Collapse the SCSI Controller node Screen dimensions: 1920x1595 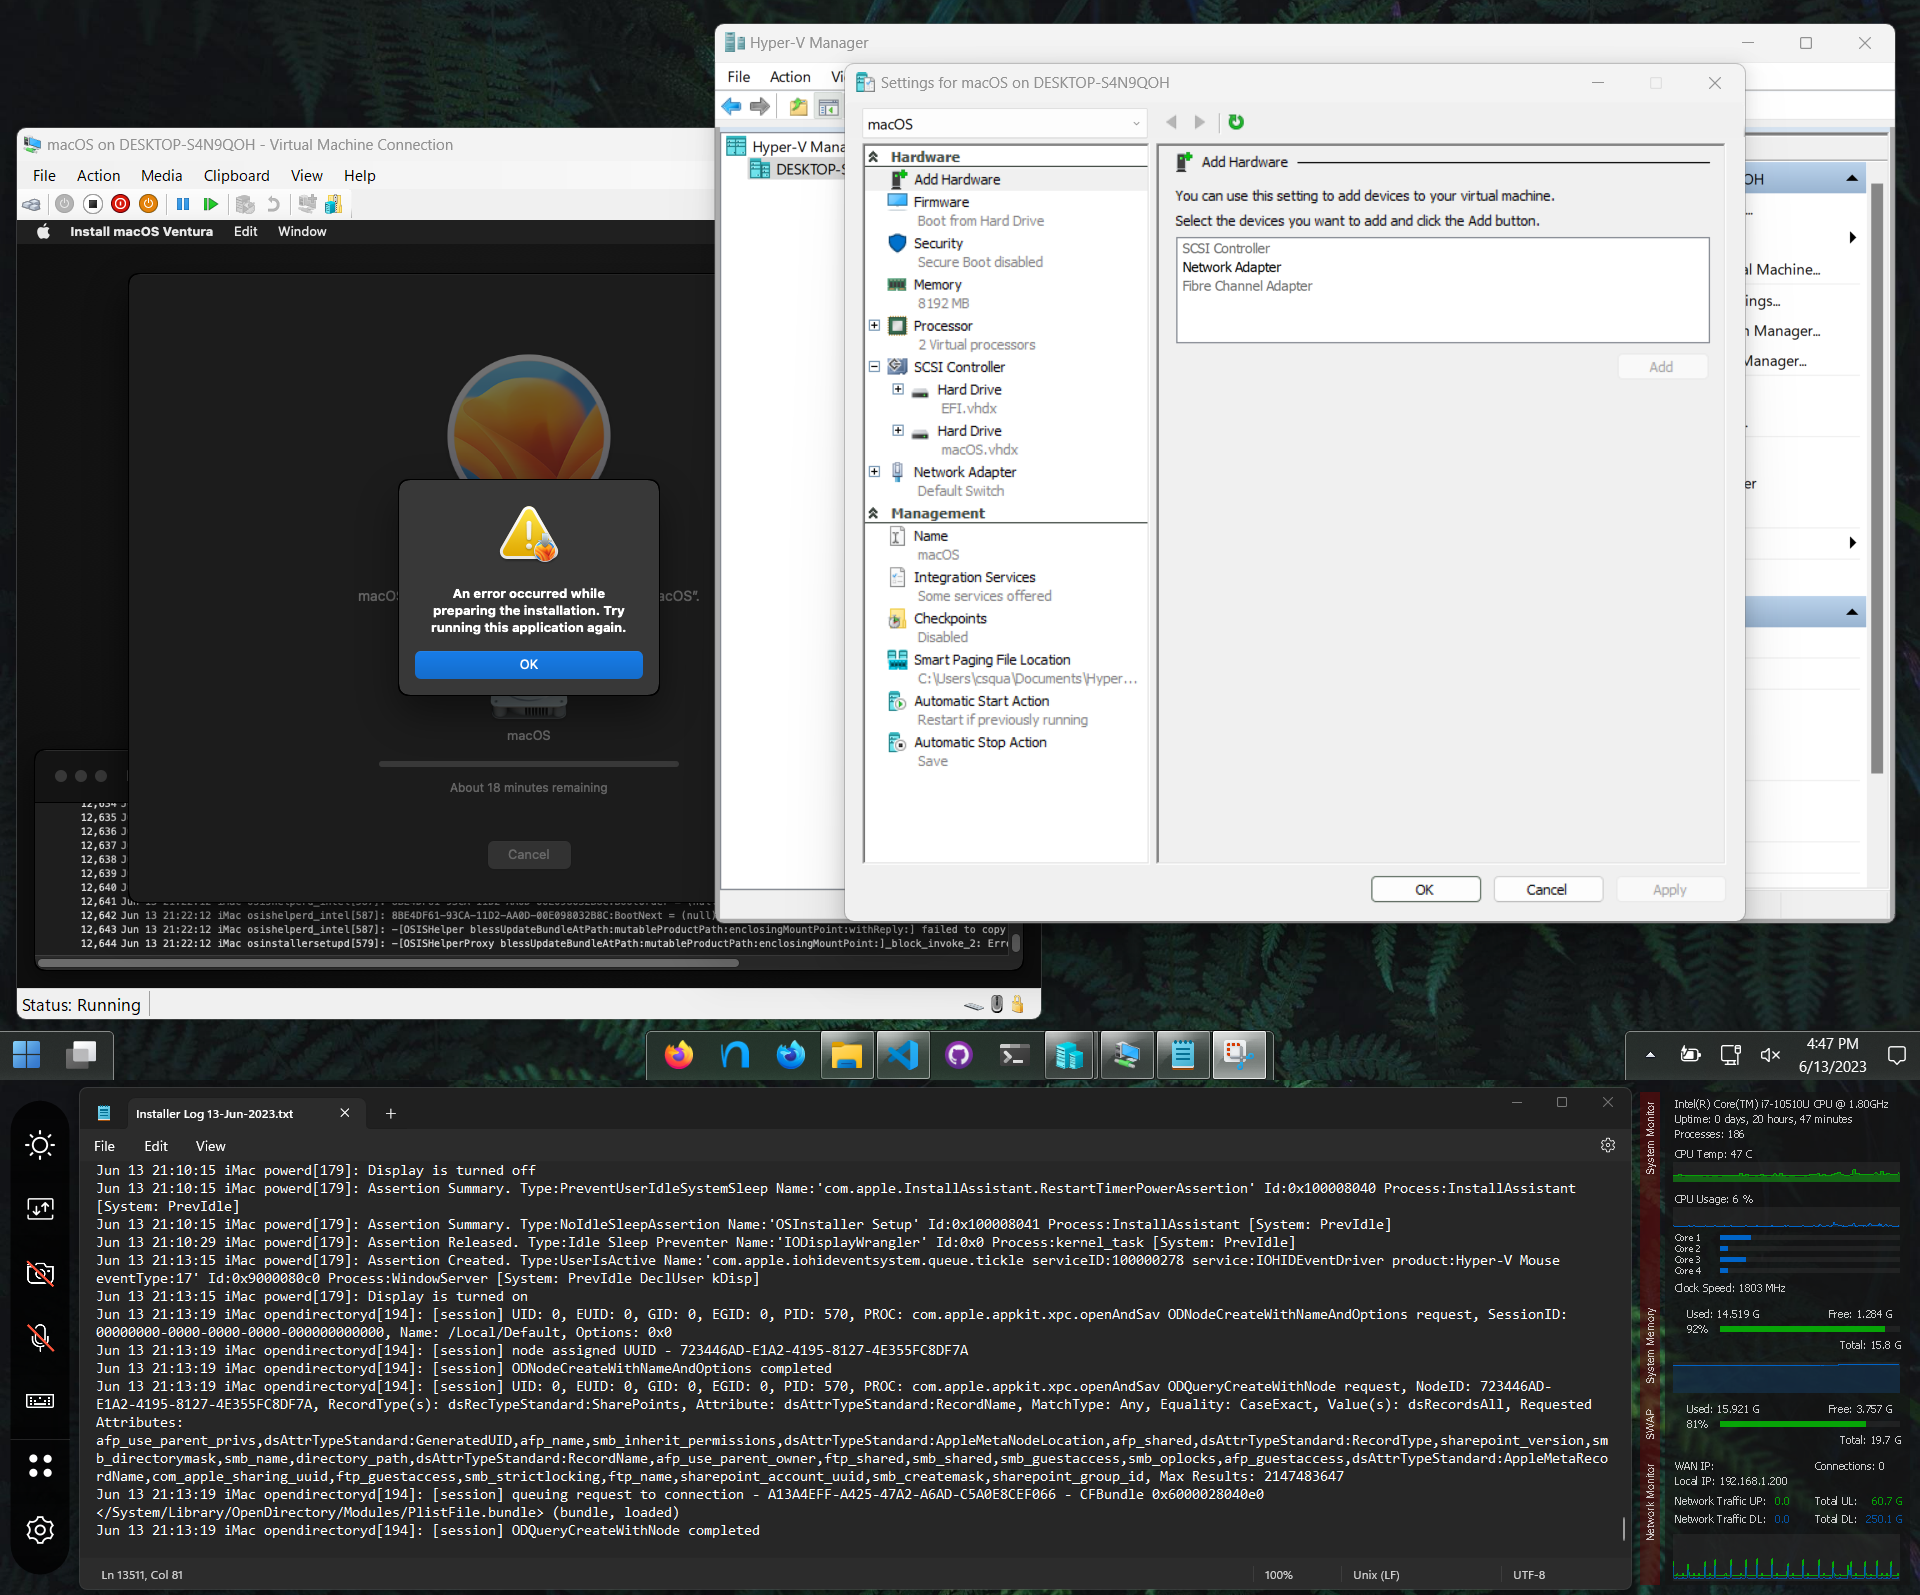point(875,366)
